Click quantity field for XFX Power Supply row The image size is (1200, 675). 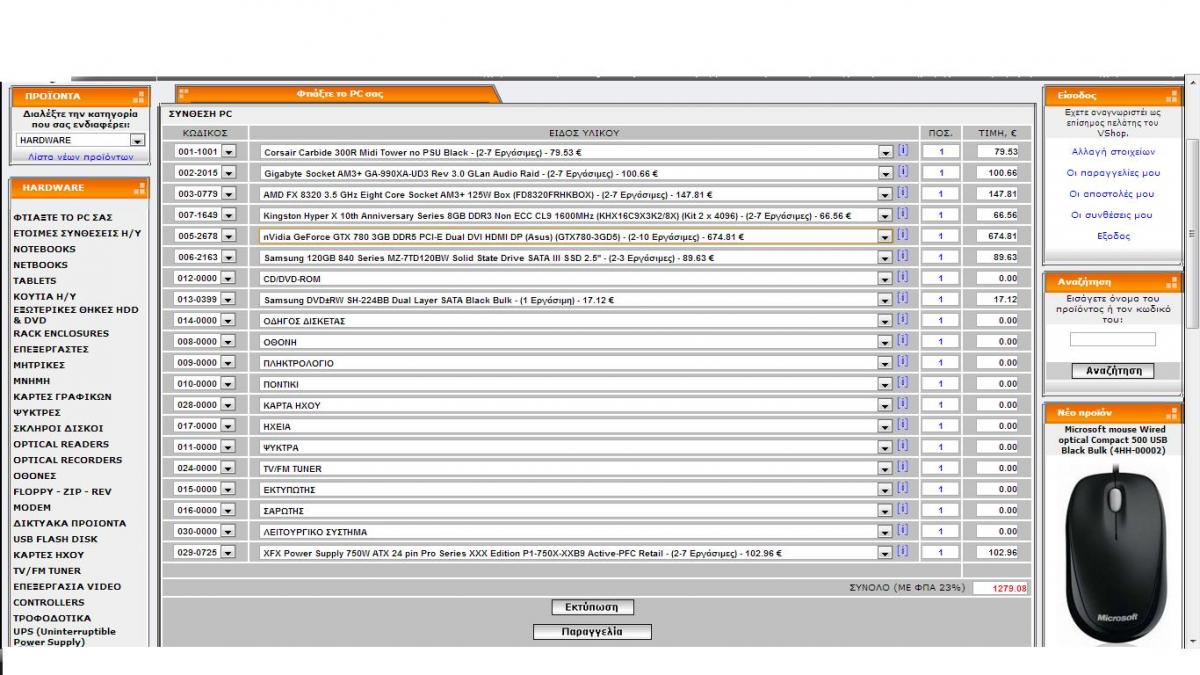pyautogui.click(x=941, y=552)
